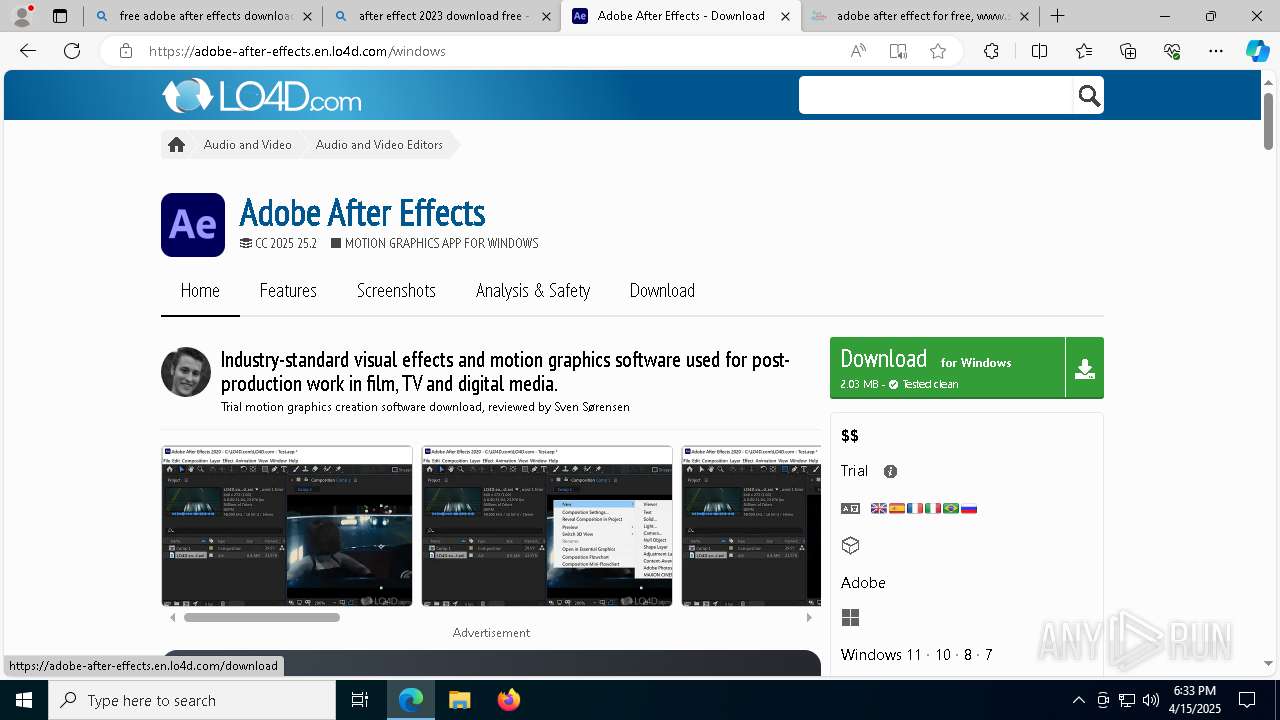Open Audio and Video breadcrumb link
This screenshot has width=1280, height=720.
[248, 145]
